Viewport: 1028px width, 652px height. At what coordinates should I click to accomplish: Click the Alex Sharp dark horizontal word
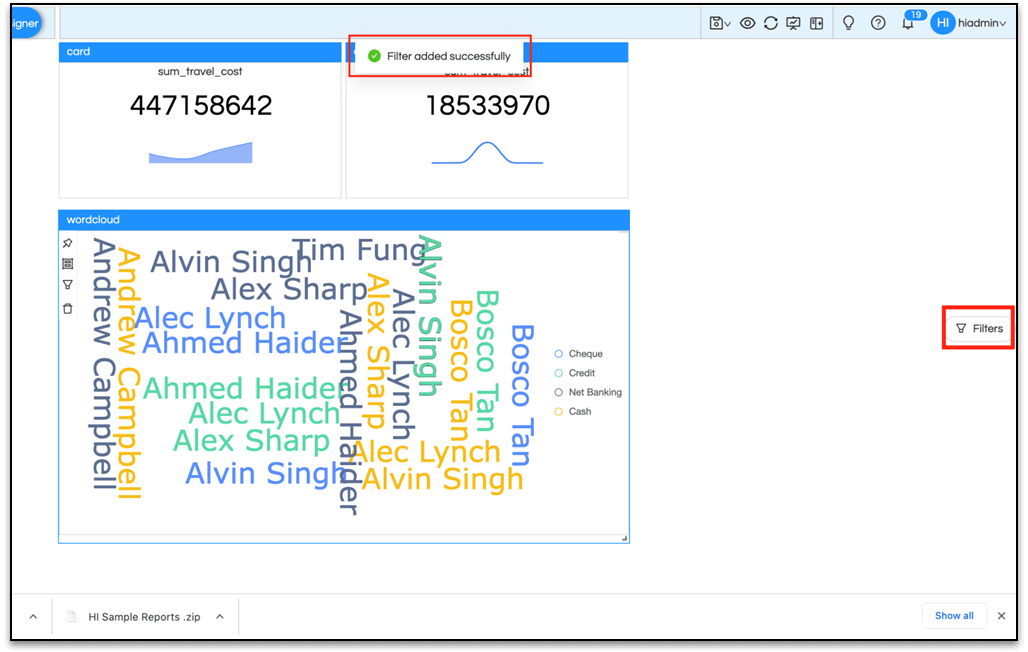pos(289,289)
